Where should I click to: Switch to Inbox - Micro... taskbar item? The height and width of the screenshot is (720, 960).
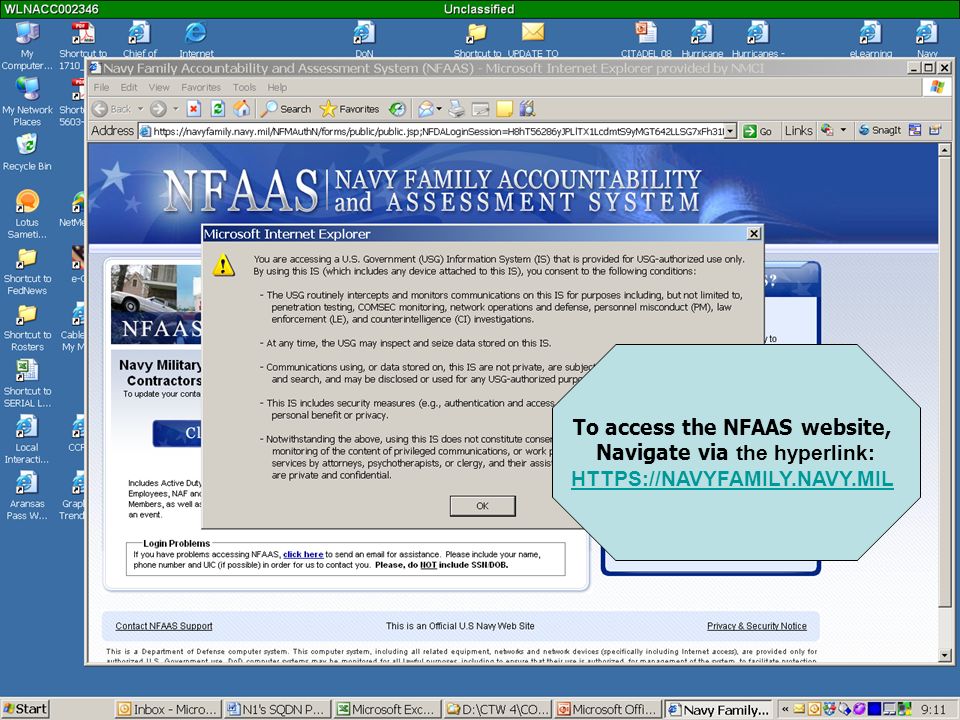(x=168, y=709)
